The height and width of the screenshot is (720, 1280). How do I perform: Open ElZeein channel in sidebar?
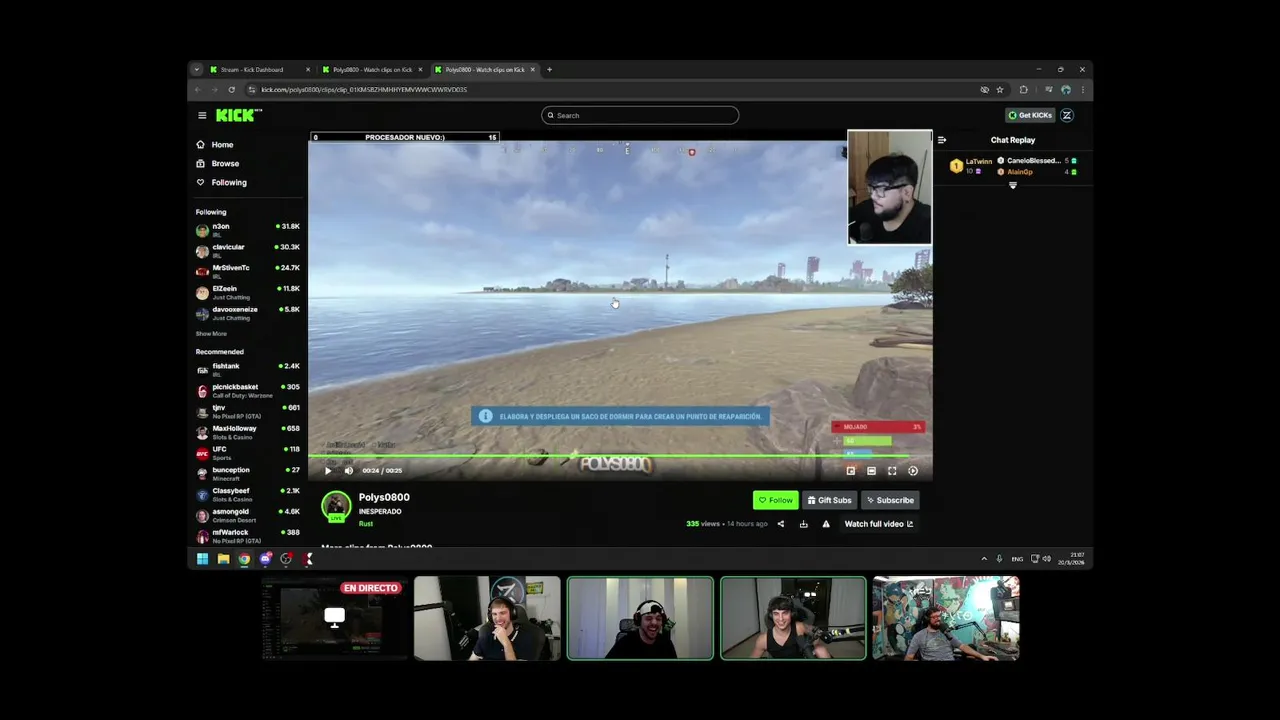[x=247, y=292]
